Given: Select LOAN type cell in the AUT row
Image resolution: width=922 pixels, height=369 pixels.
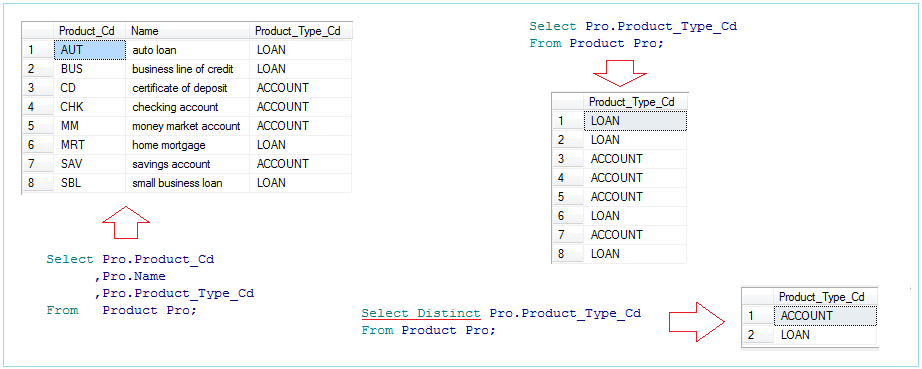Looking at the screenshot, I should (301, 50).
